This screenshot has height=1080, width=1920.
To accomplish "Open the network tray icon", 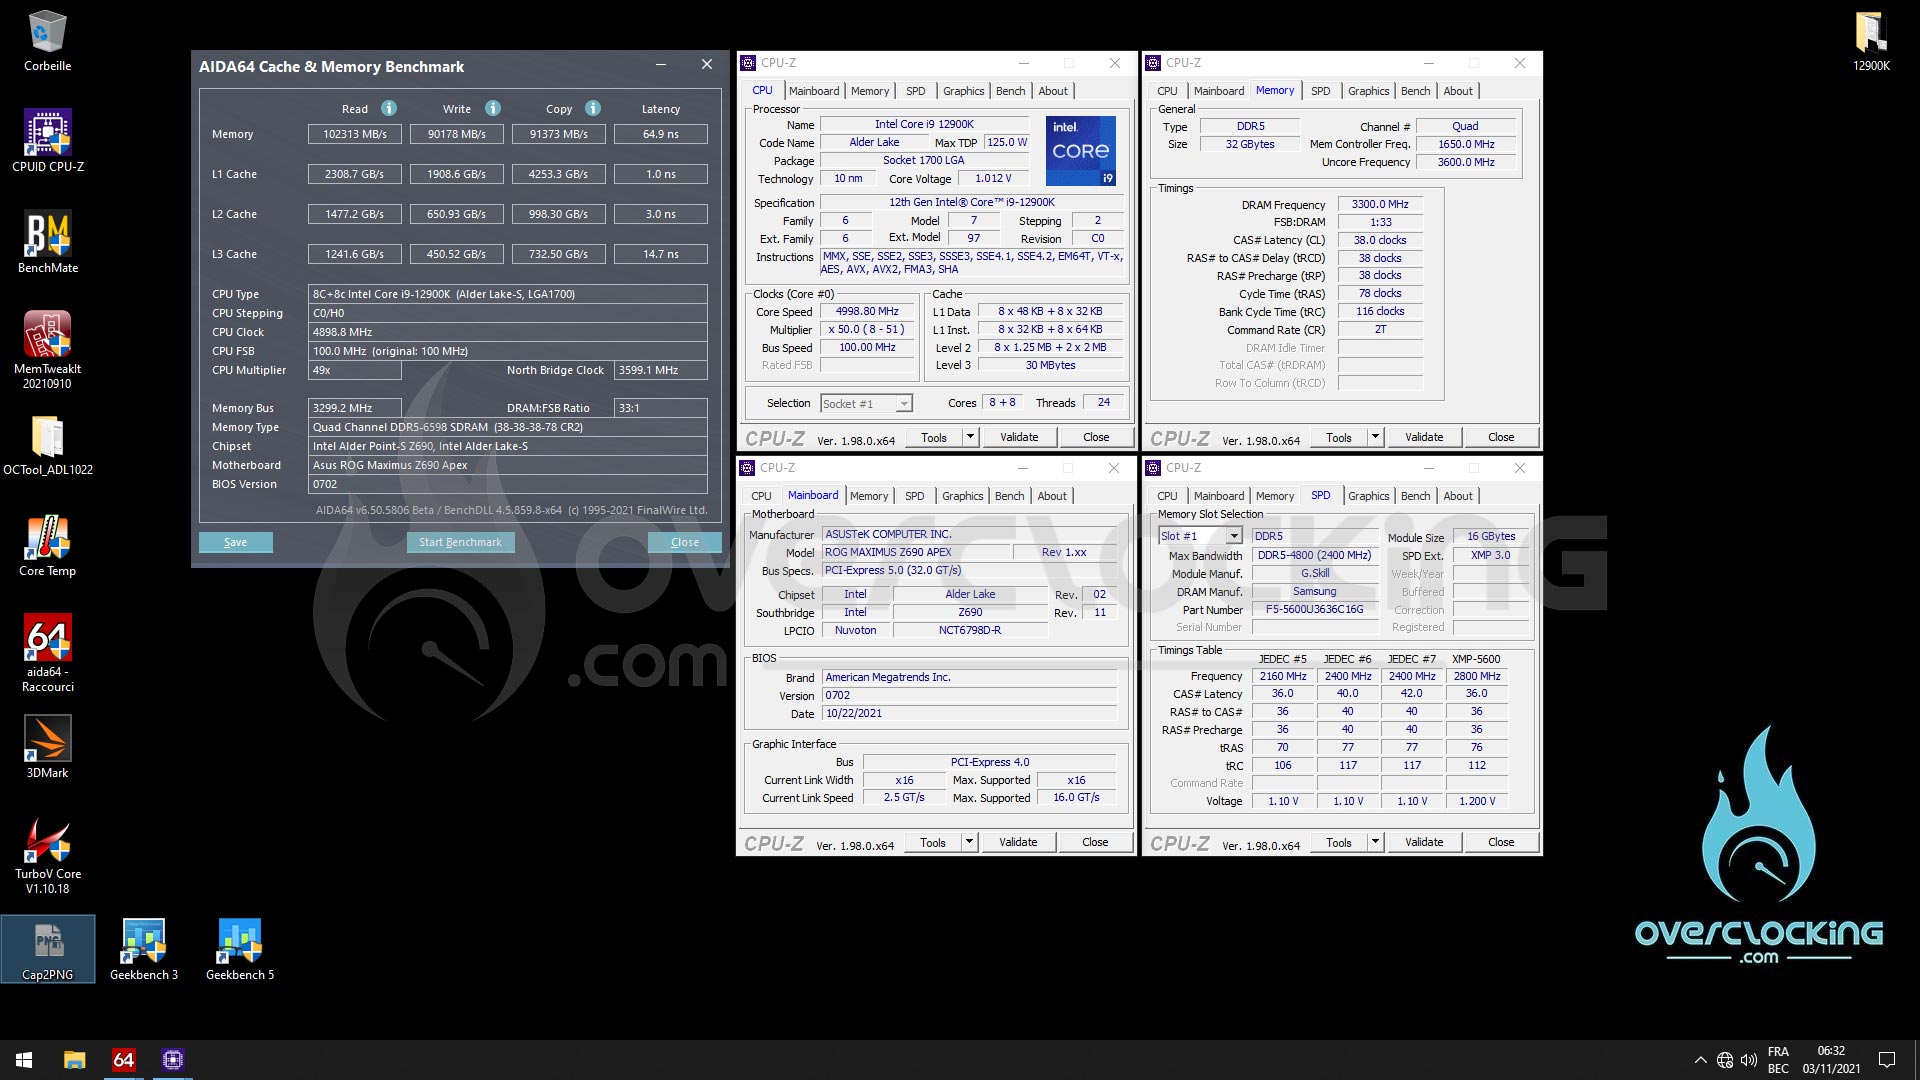I will 1725,1060.
